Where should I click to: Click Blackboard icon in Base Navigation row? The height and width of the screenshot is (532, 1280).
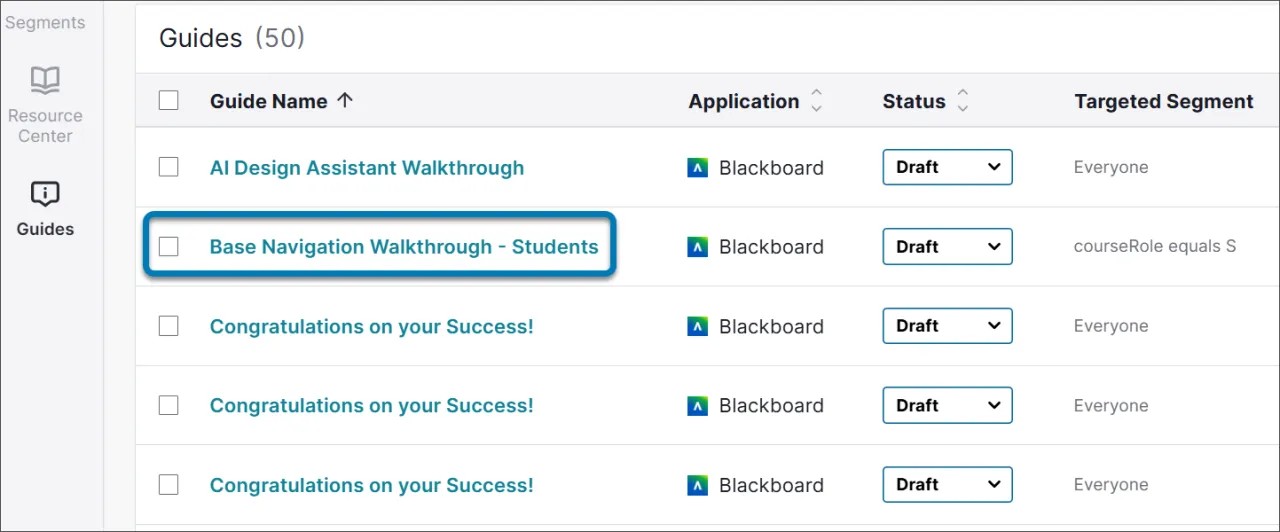[698, 247]
